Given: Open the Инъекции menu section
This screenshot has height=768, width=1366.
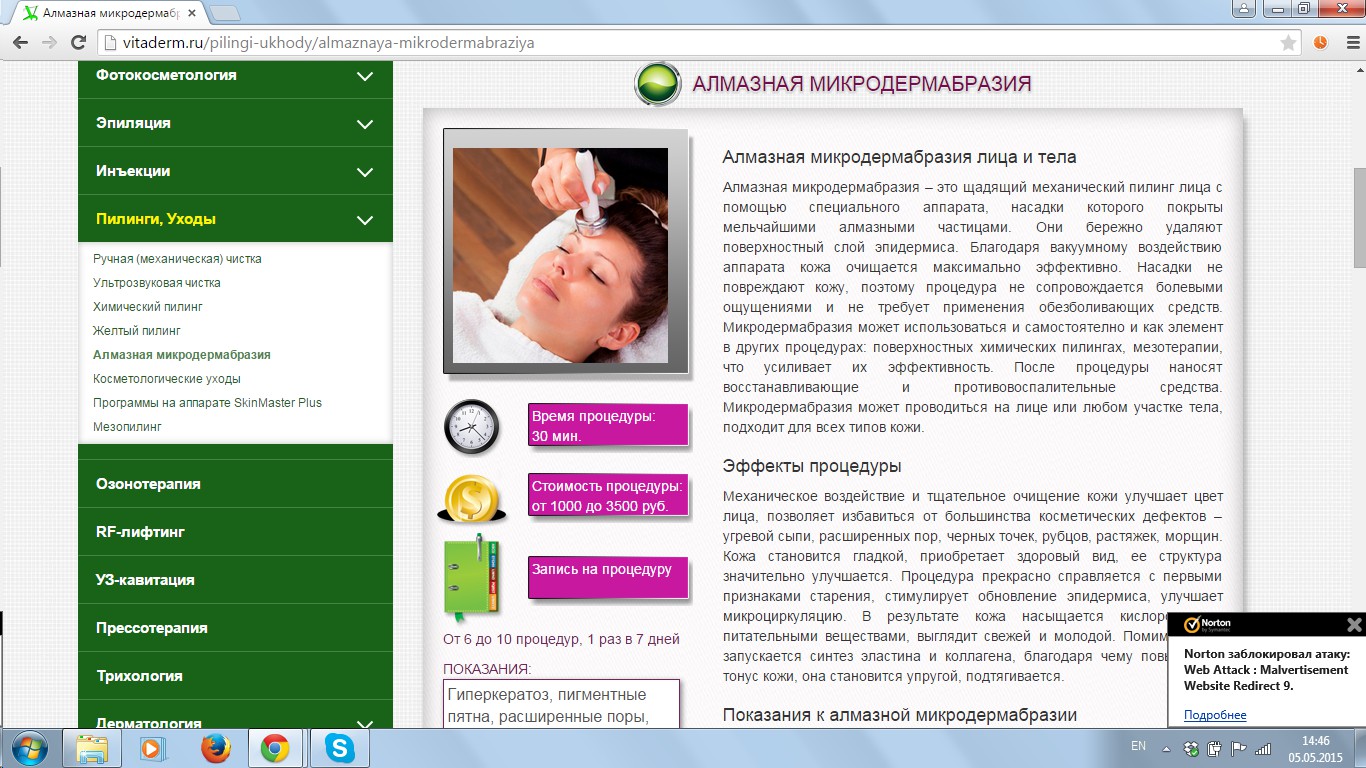Looking at the screenshot, I should pos(235,171).
